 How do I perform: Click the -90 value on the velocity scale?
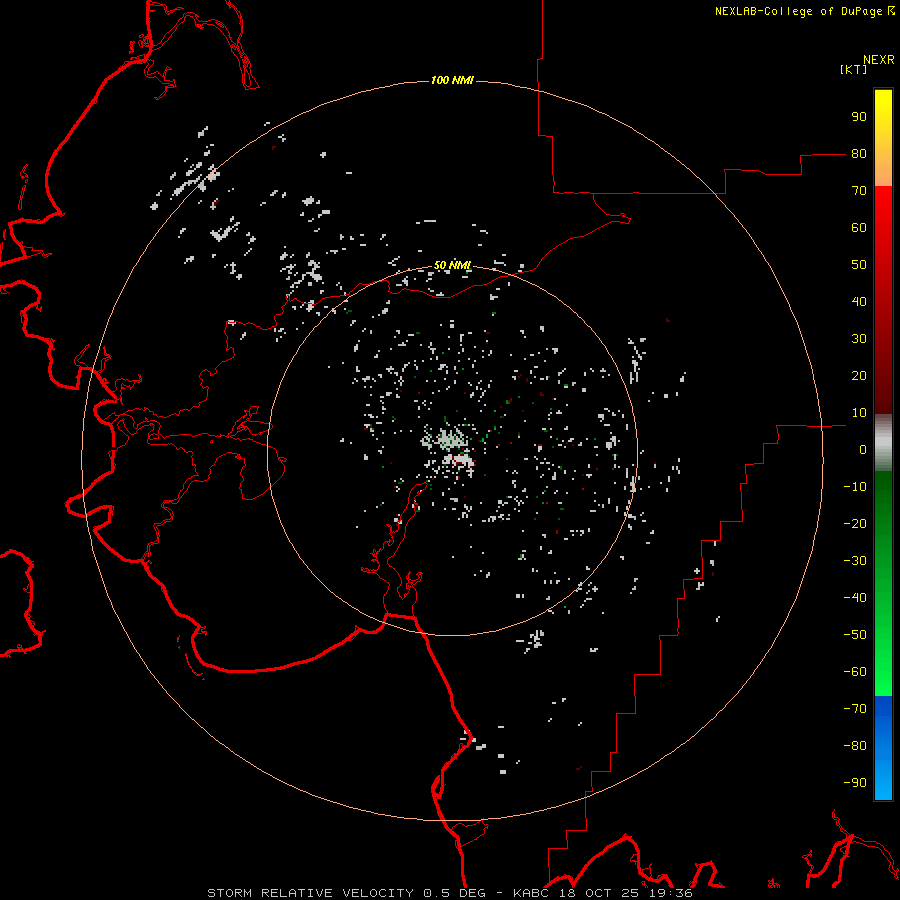click(x=855, y=783)
